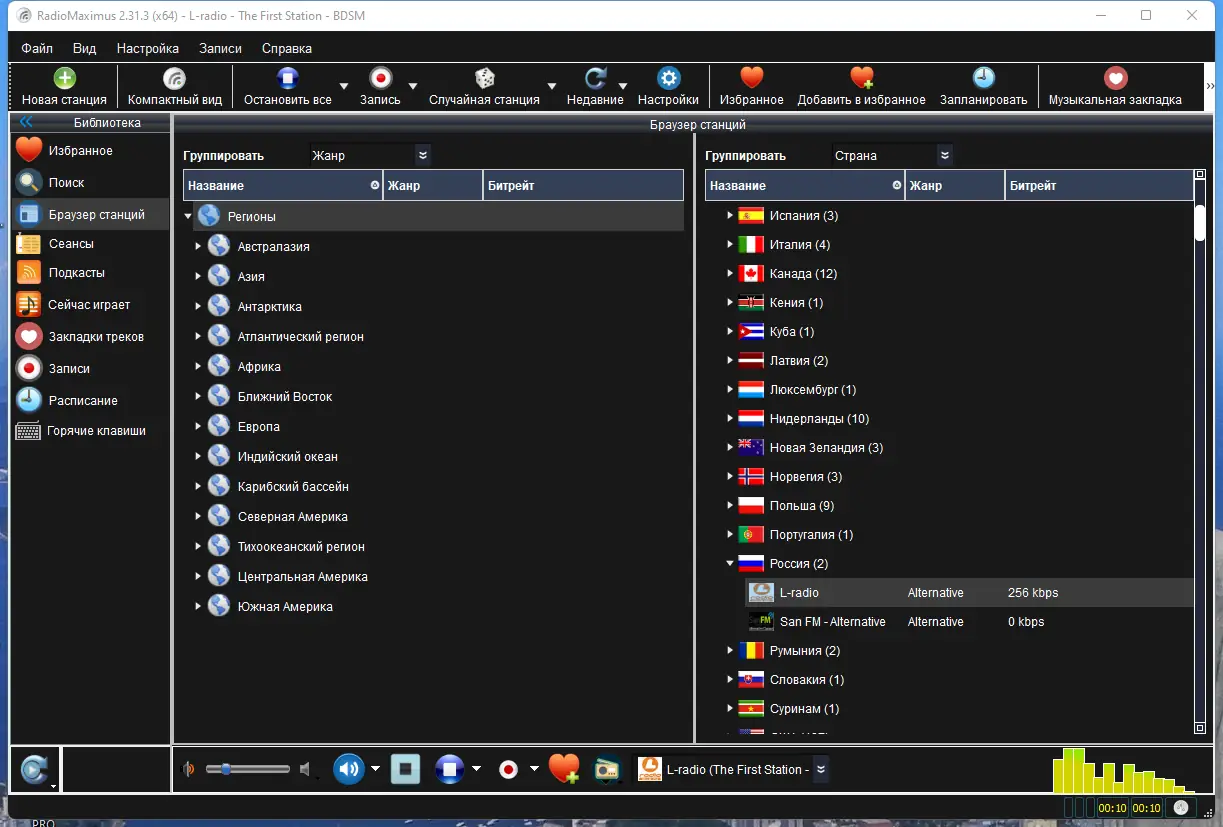Open dropdown arrow next to Случайная станция
This screenshot has height=827, width=1223.
551,87
